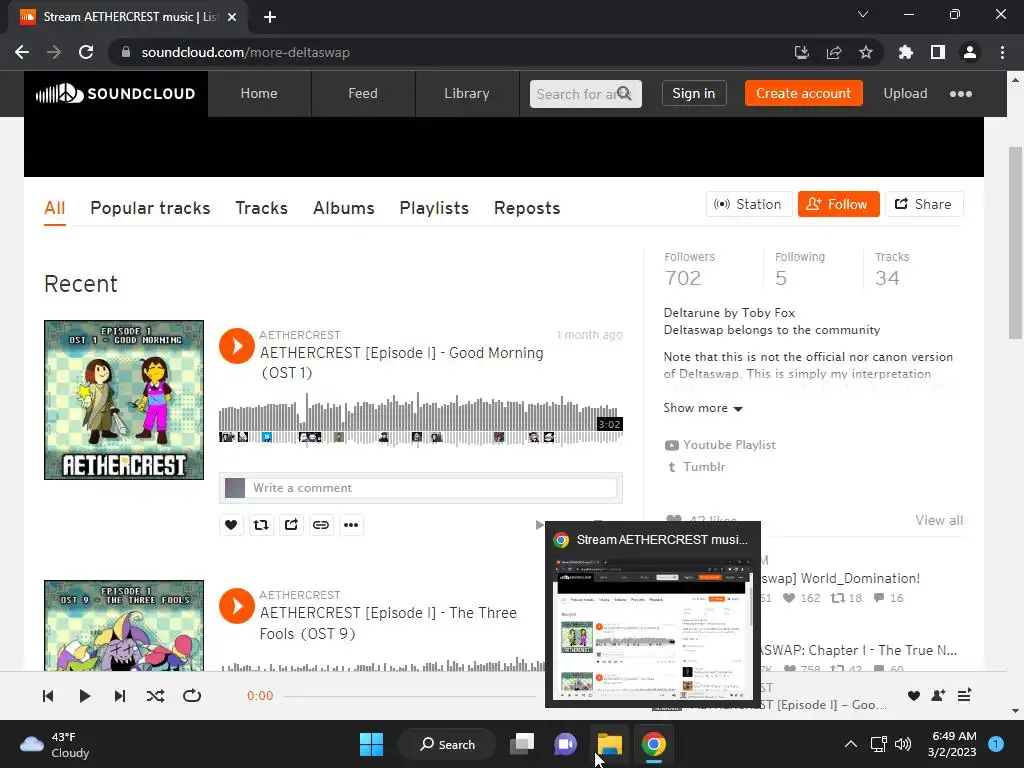Viewport: 1024px width, 768px height.
Task: Open the three-dot more menu in header
Action: [960, 94]
